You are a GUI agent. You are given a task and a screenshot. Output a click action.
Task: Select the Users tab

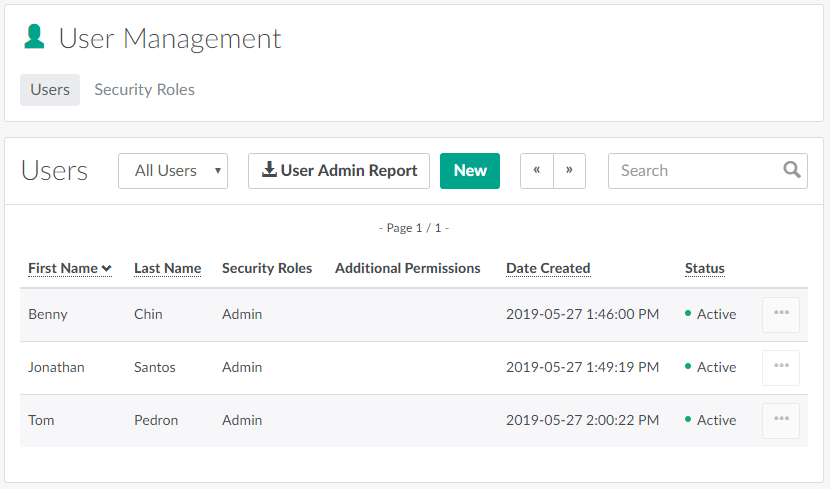click(50, 89)
